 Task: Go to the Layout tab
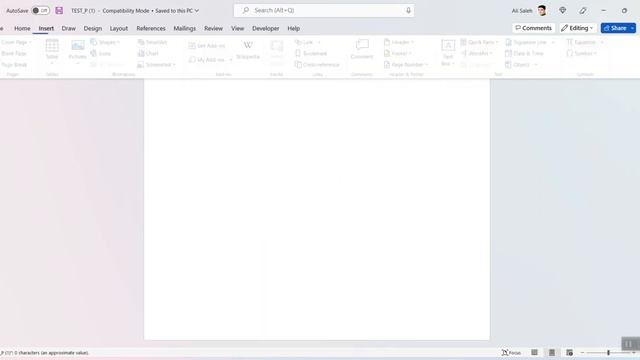click(x=119, y=28)
